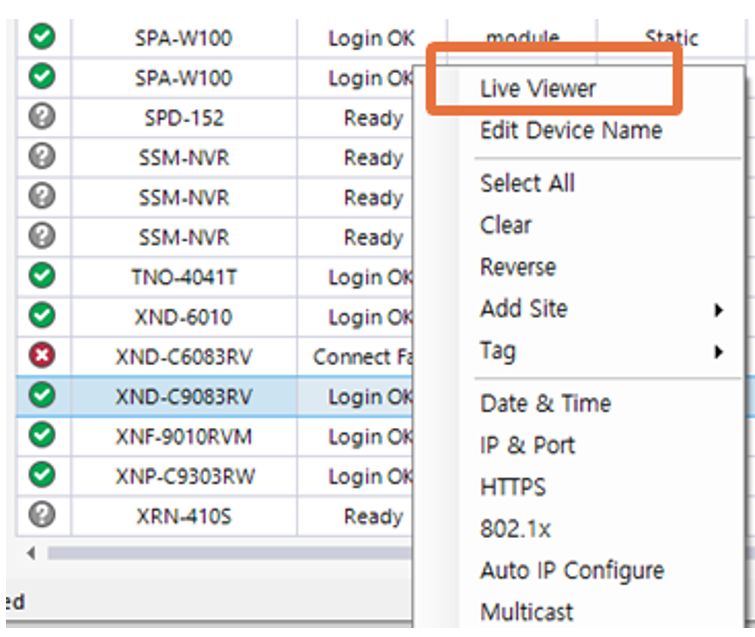This screenshot has height=637, width=755.
Task: Click the green status icon for TNO-4041T
Action: [x=43, y=277]
